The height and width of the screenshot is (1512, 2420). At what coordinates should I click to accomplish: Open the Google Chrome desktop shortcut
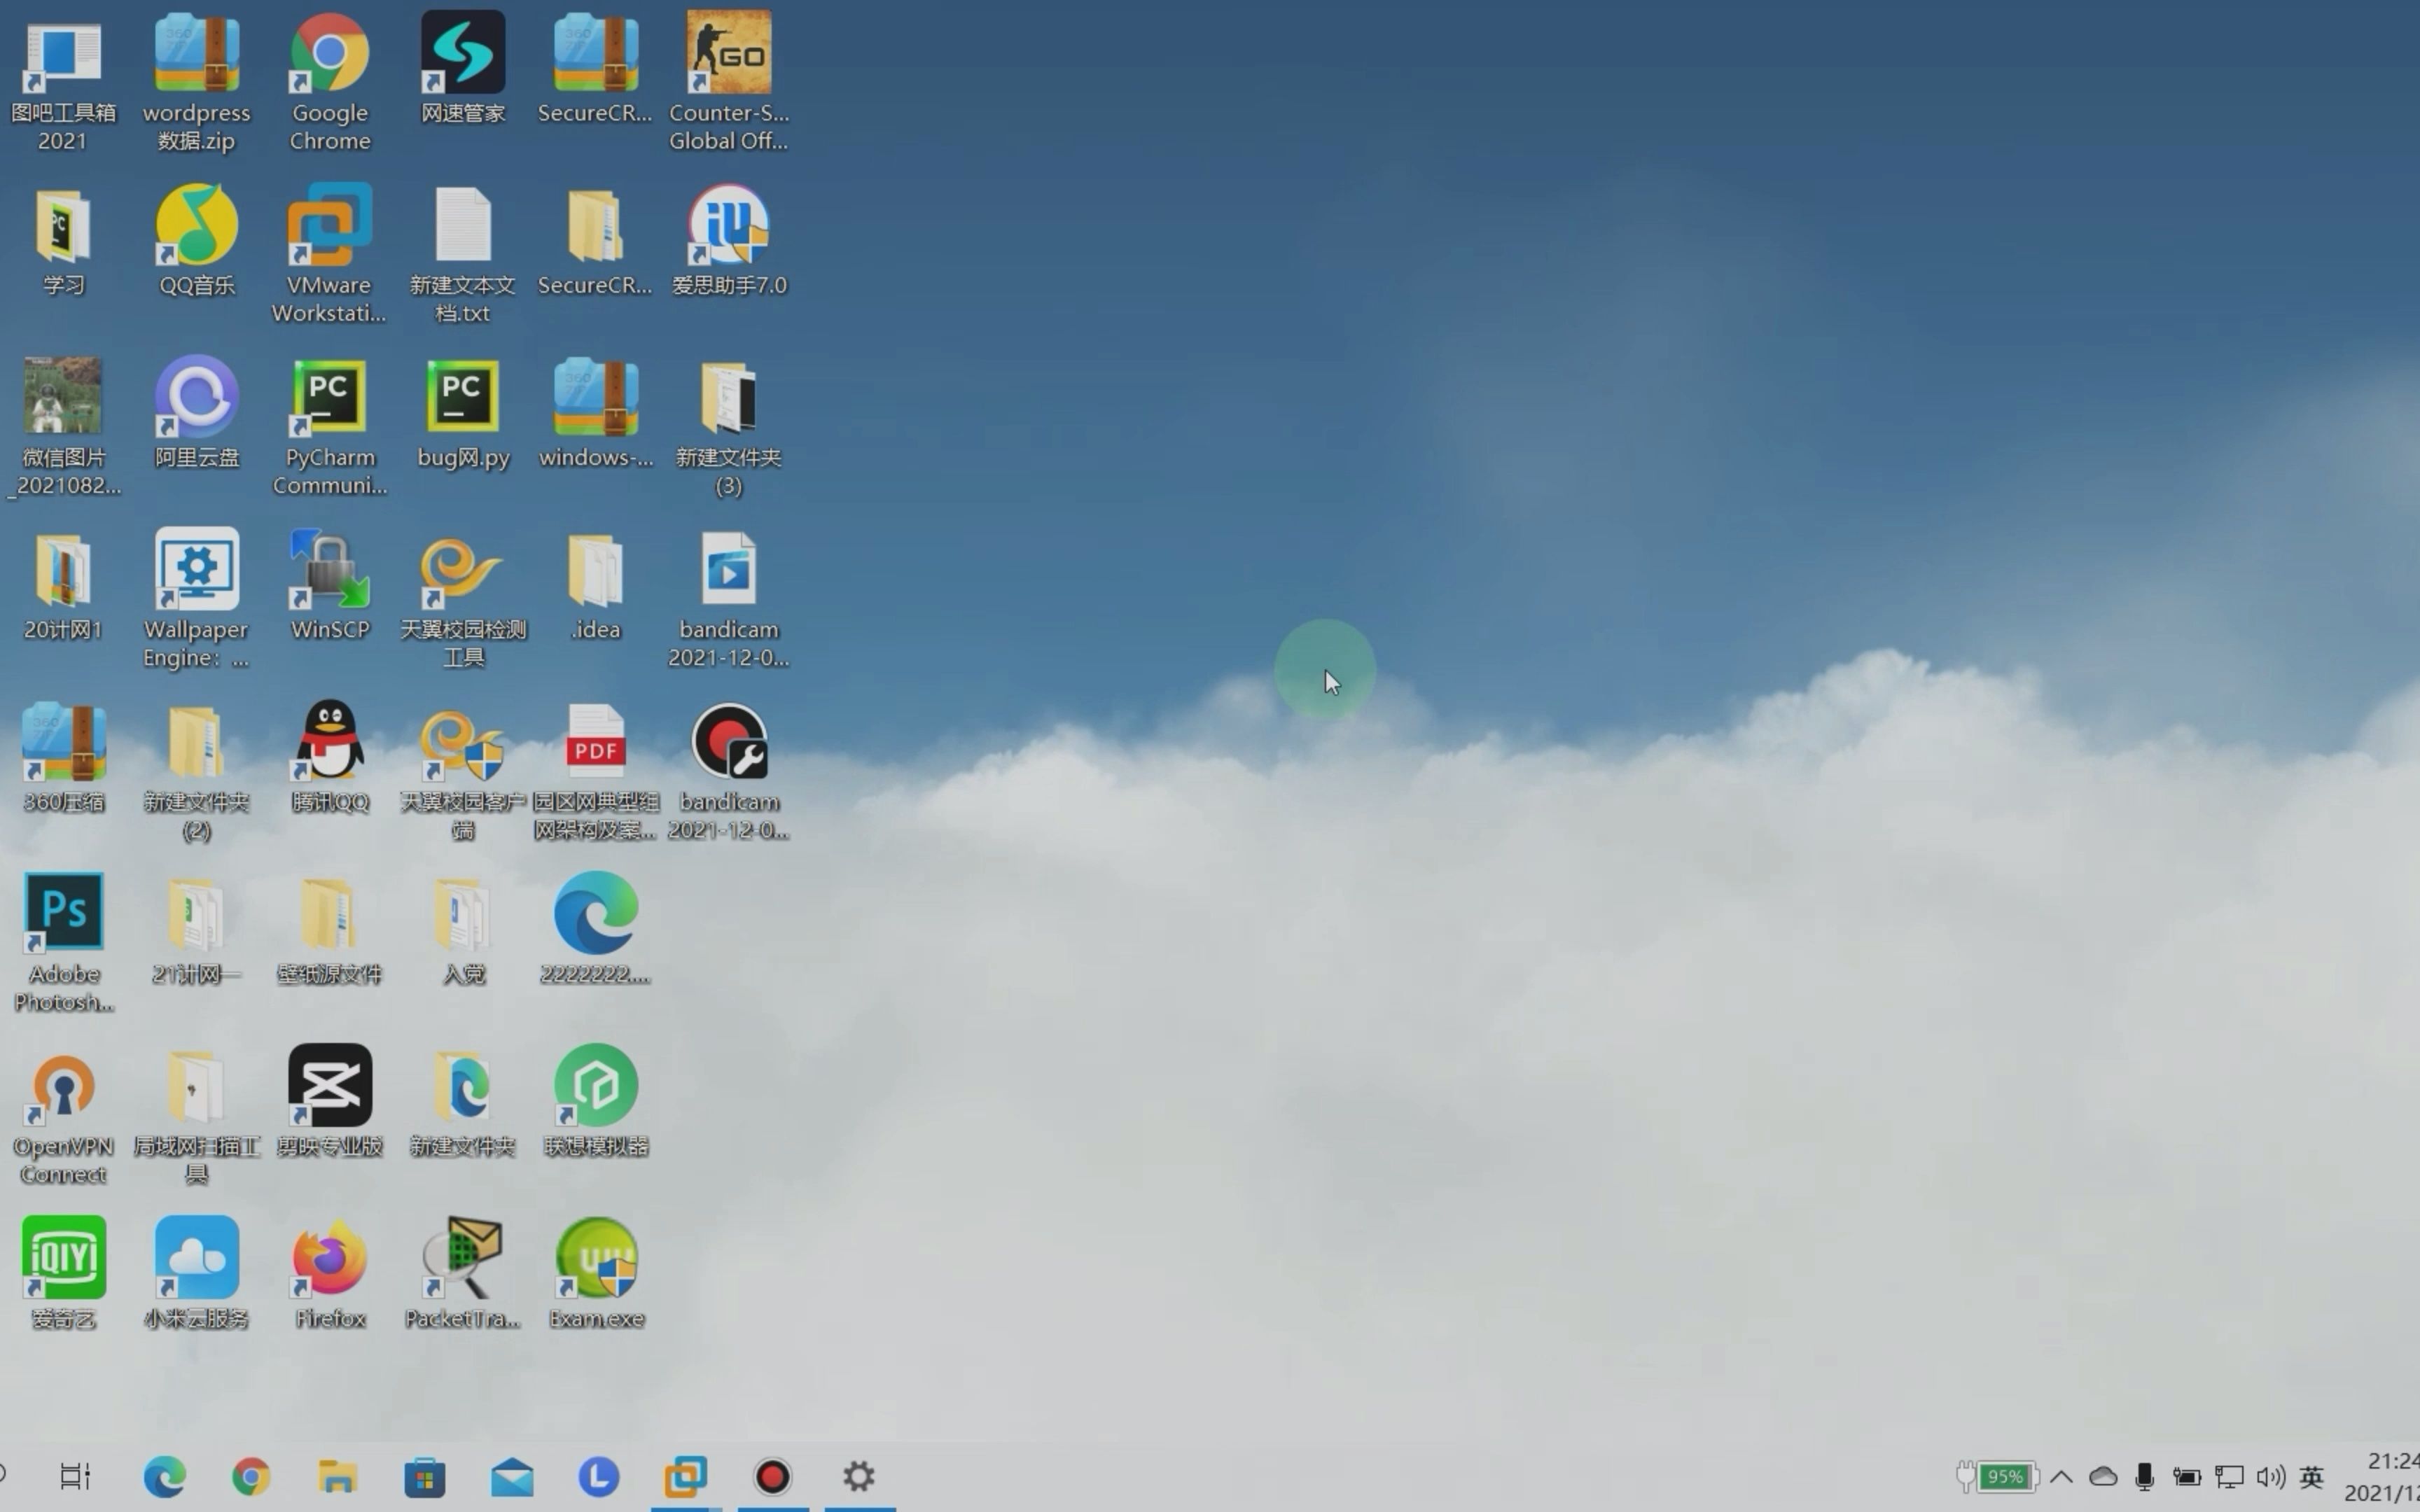[329, 81]
